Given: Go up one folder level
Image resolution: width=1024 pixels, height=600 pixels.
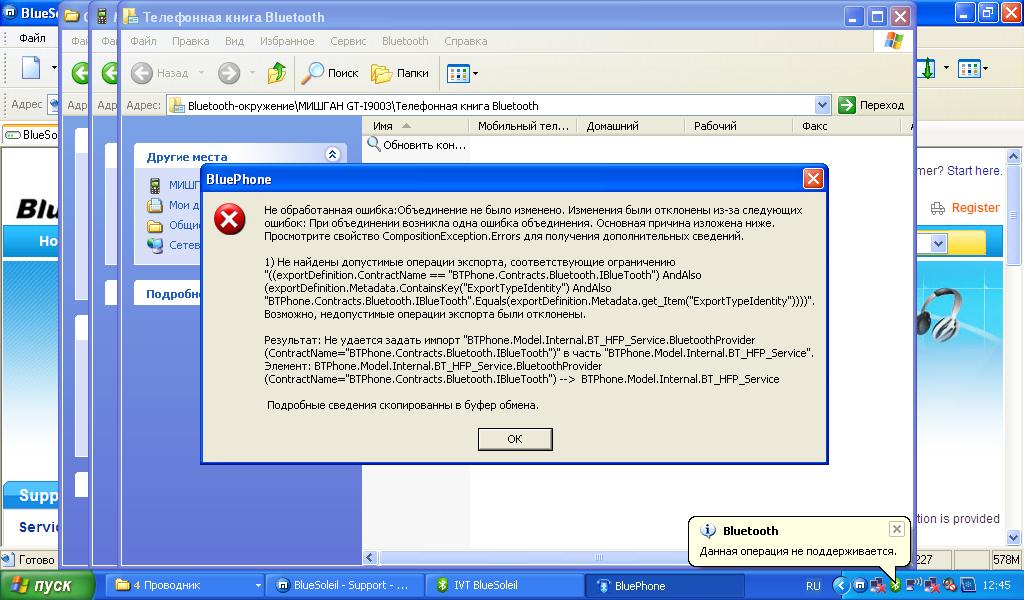Looking at the screenshot, I should click(277, 73).
